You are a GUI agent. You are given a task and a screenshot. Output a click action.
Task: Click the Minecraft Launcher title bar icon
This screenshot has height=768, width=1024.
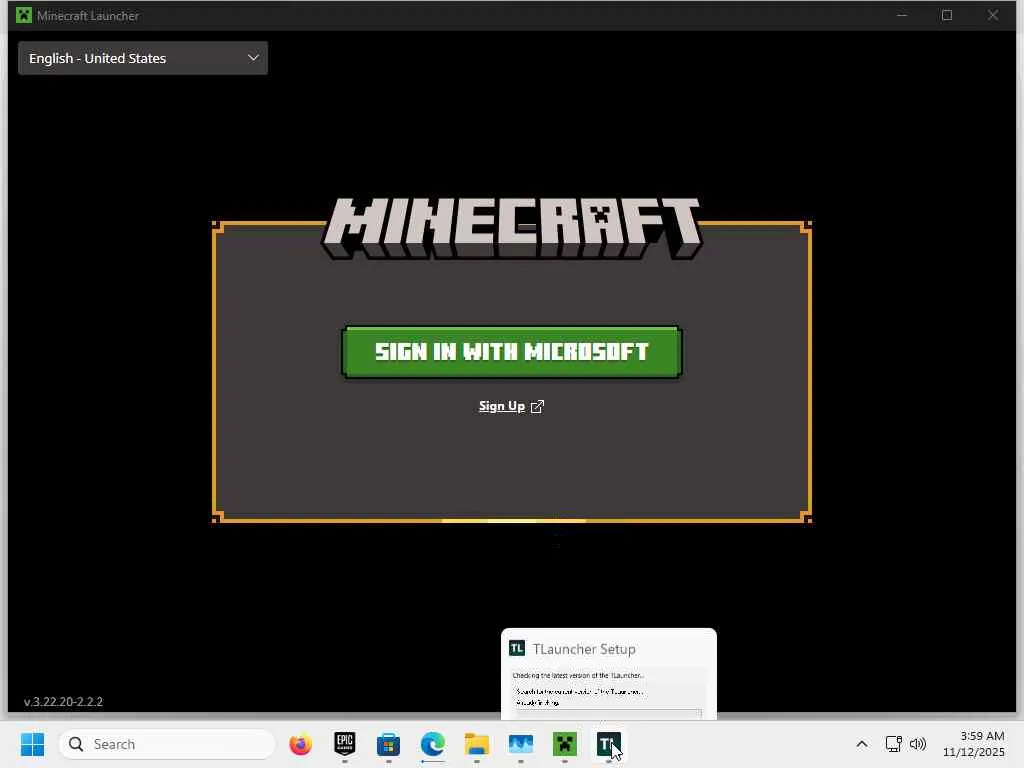pos(24,15)
